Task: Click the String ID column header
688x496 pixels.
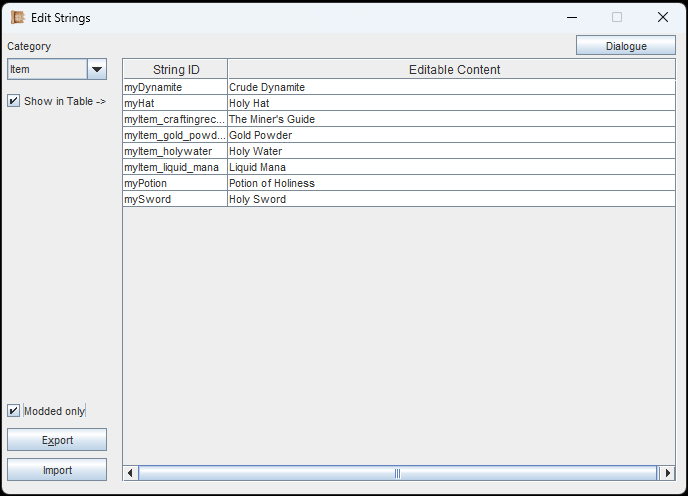Action: click(x=175, y=70)
